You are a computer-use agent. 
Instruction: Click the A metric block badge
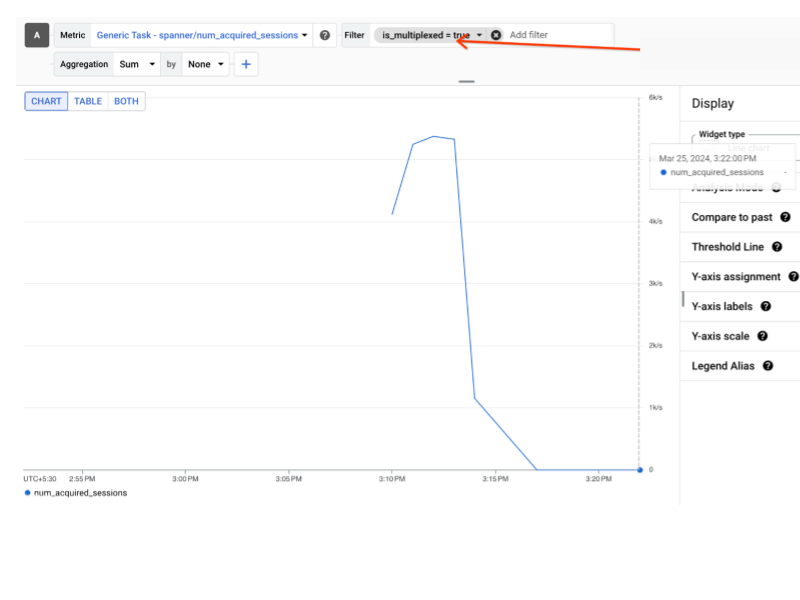(x=36, y=34)
